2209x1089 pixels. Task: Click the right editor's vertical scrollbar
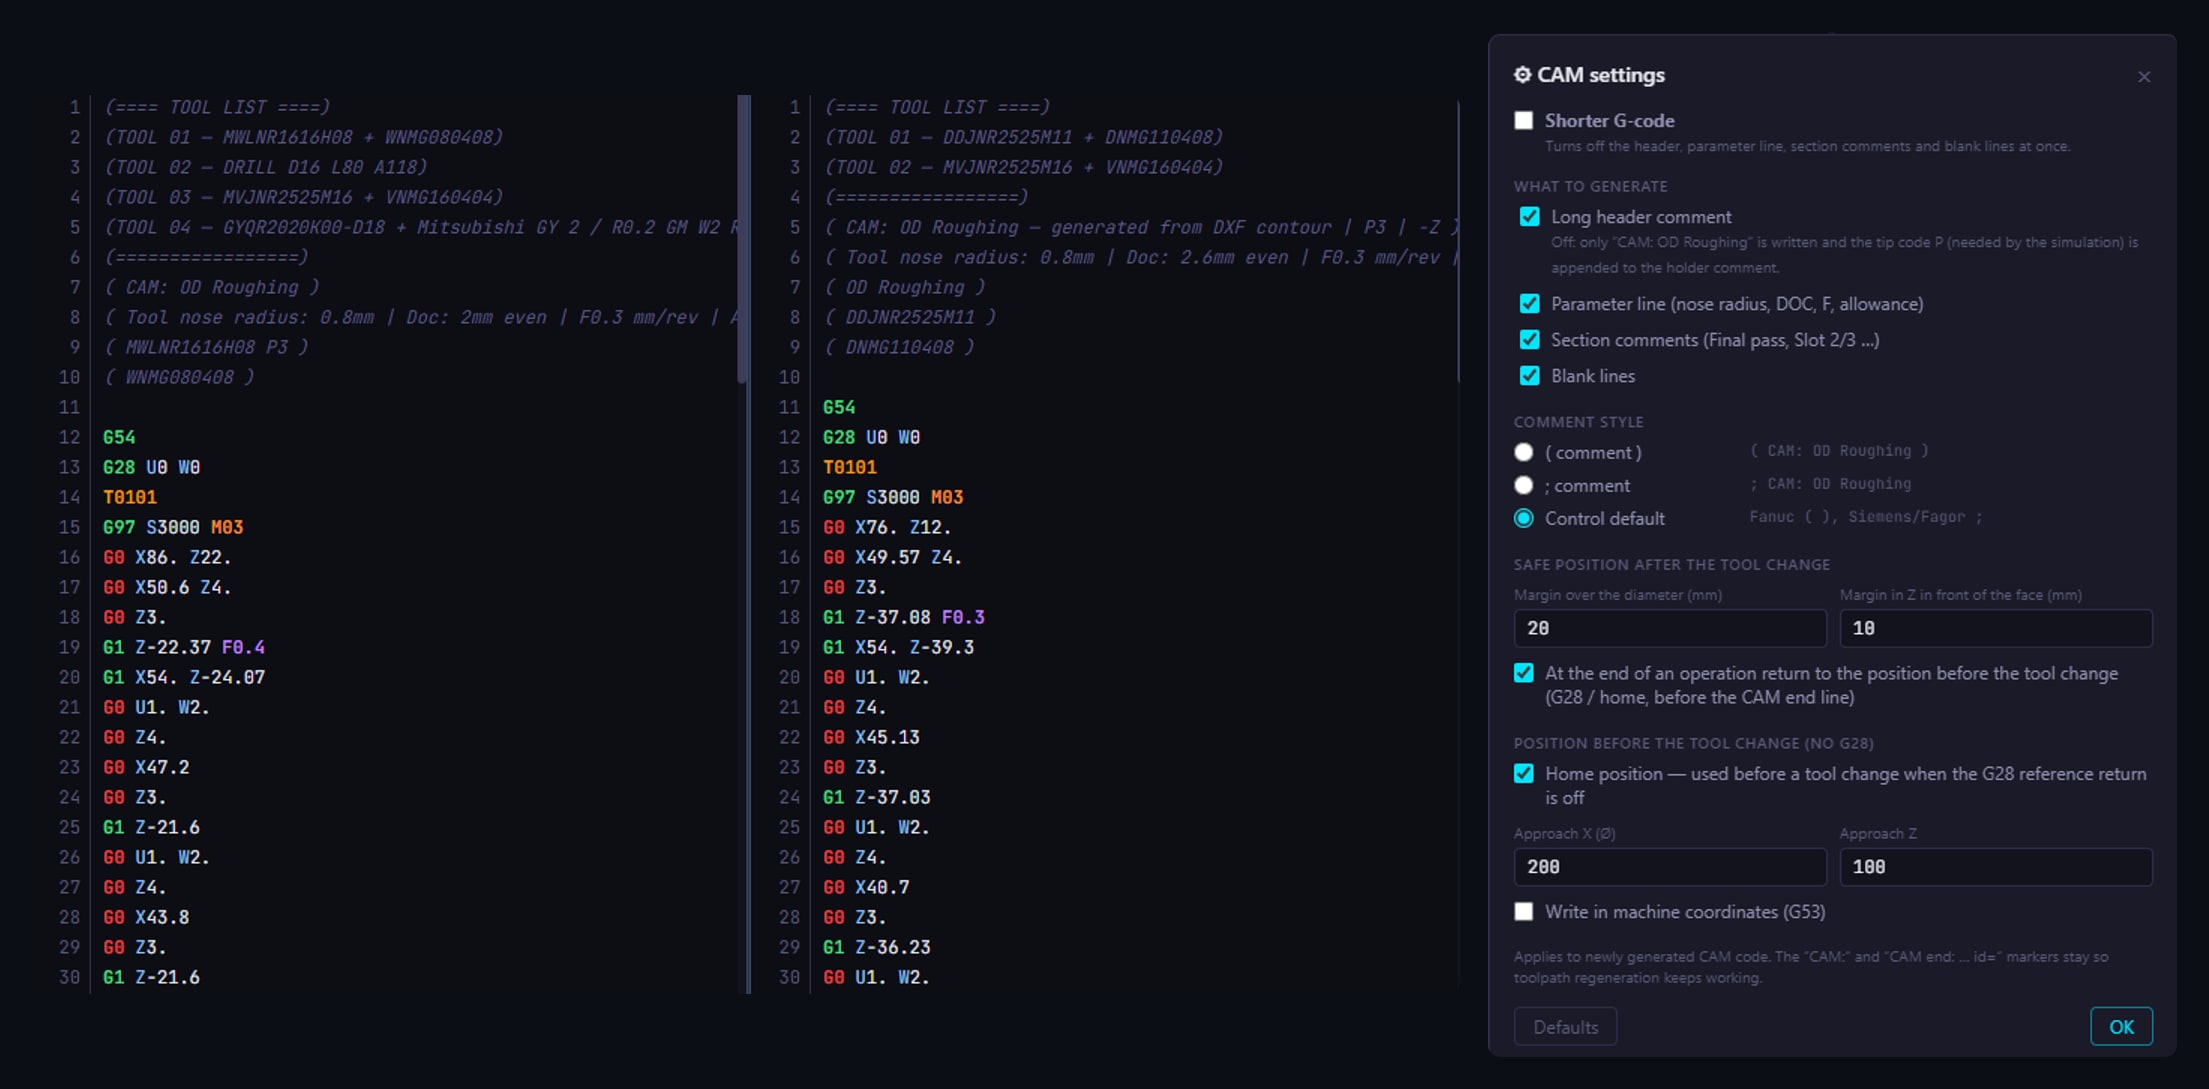(1458, 240)
